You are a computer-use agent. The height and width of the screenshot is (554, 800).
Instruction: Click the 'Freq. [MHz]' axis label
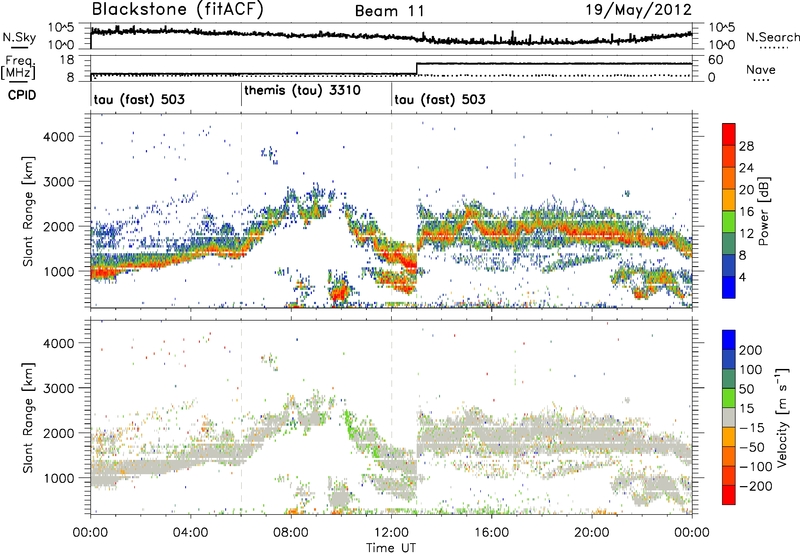pos(18,68)
